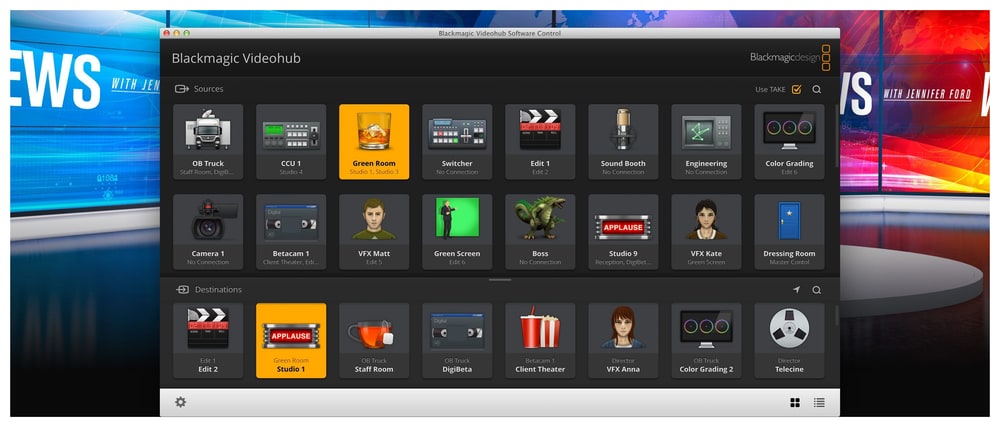Screen dimensions: 1000x427
Task: Choose the VFX Anna destination
Action: [623, 340]
